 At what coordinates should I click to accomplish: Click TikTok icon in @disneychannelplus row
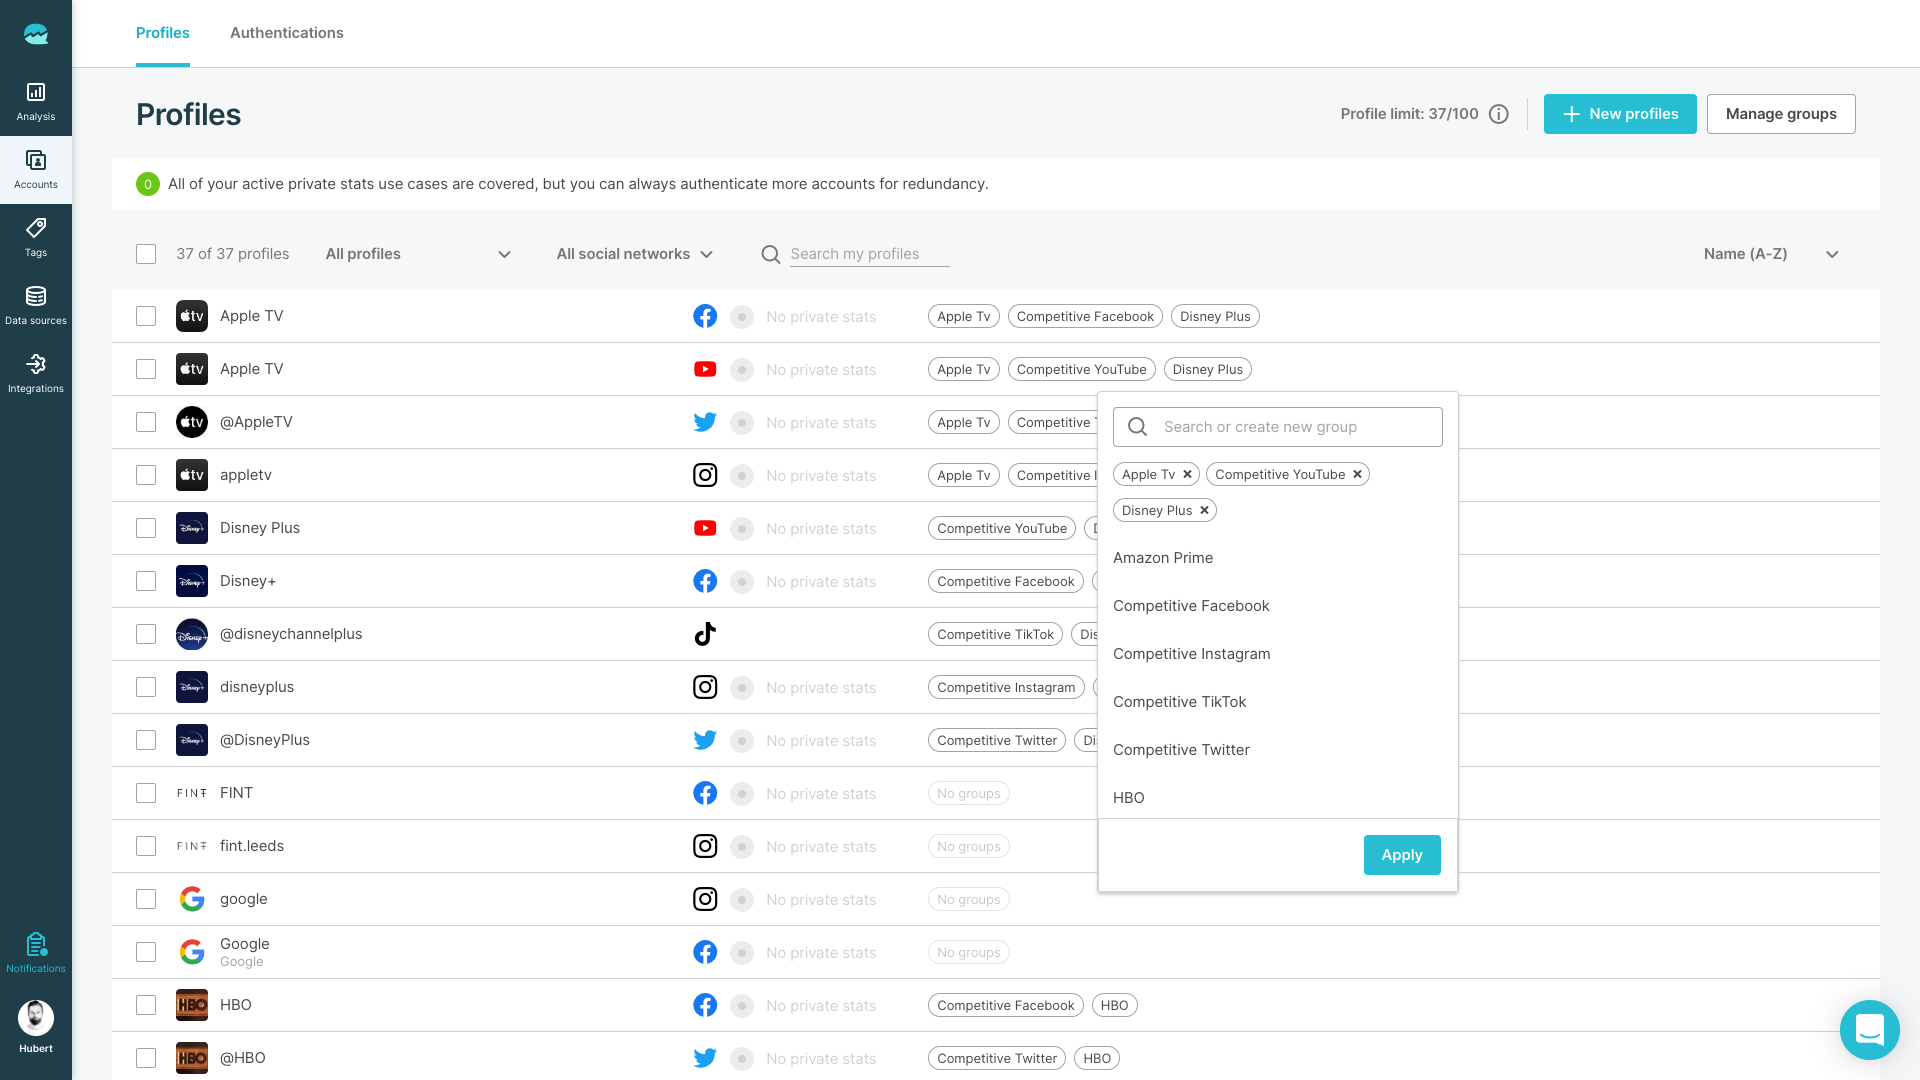click(705, 634)
